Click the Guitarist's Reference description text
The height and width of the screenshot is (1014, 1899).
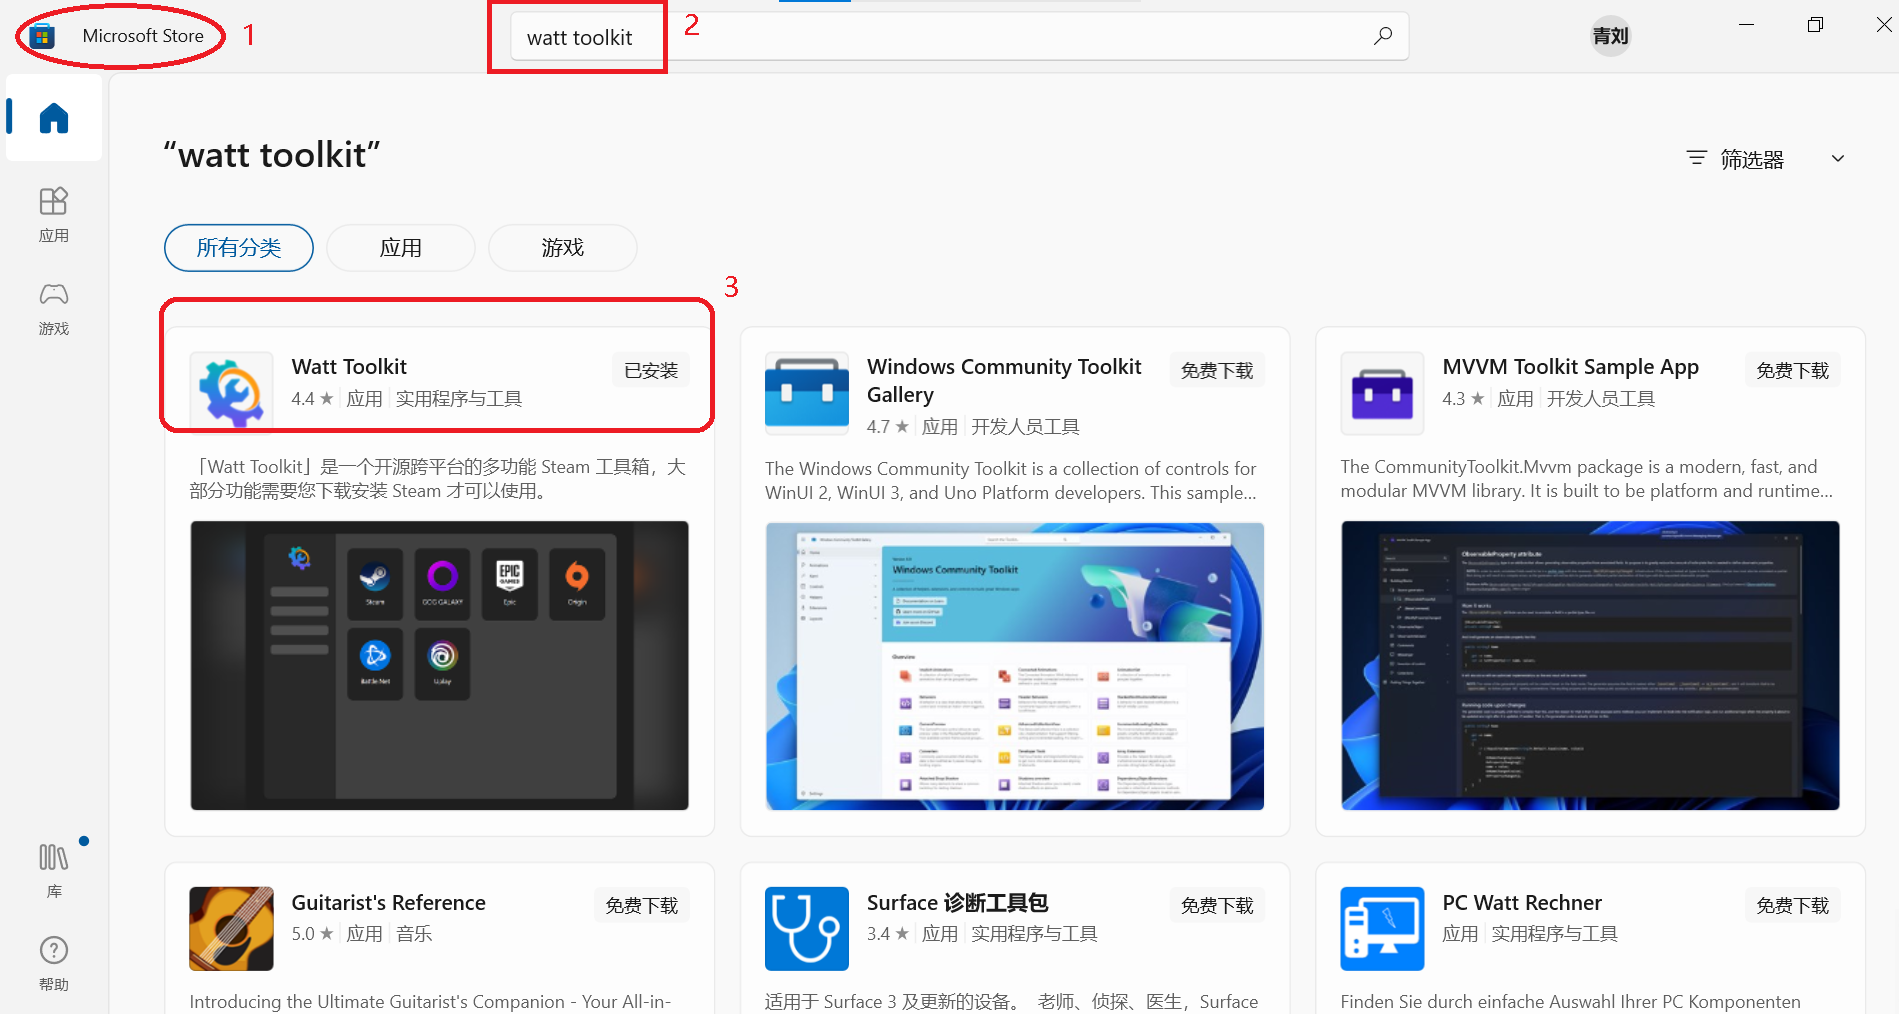(430, 1002)
